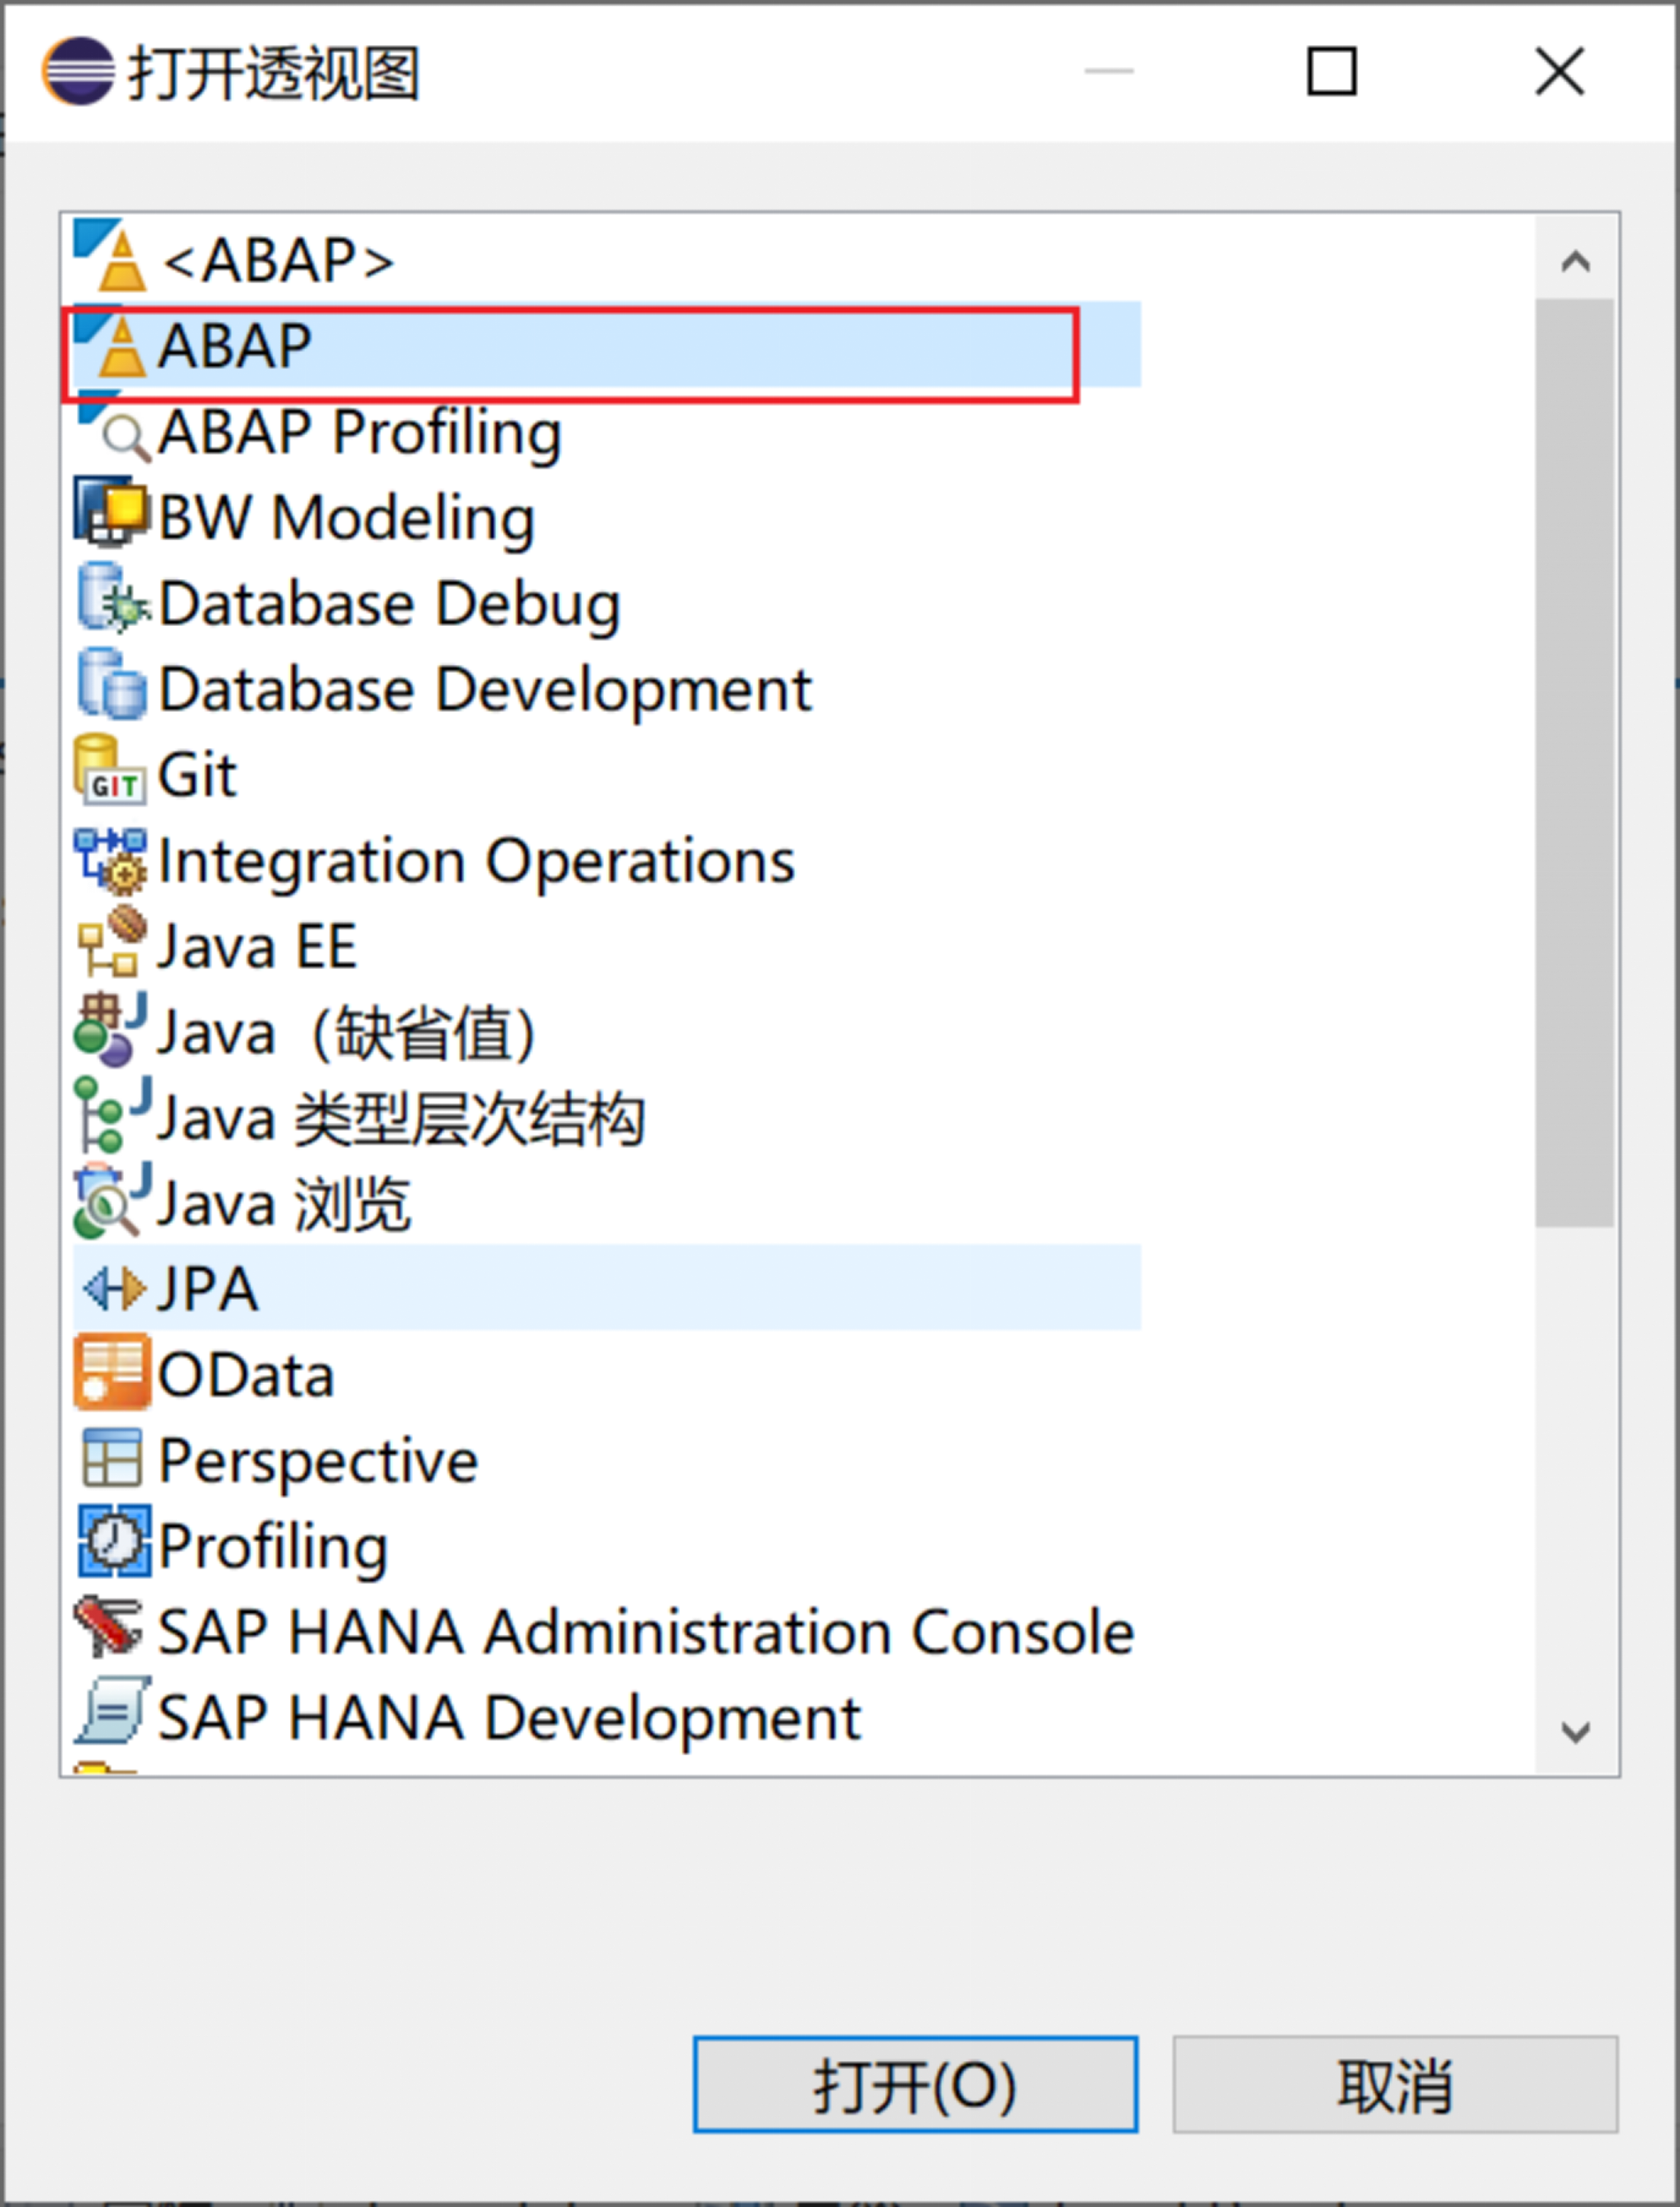
Task: Click the Java 浏览 browsing icon
Action: (x=112, y=1200)
